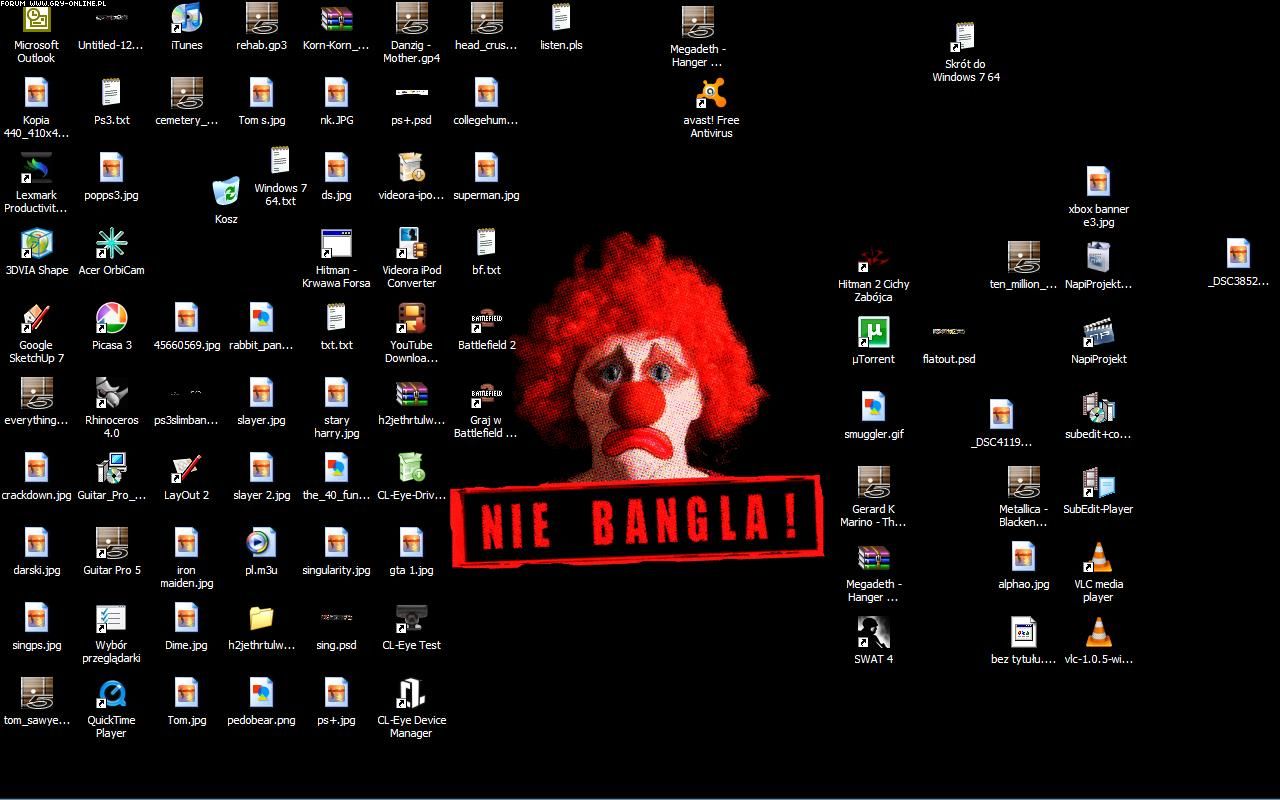Select the VLC media player shortcut
1280x800 pixels.
1098,558
